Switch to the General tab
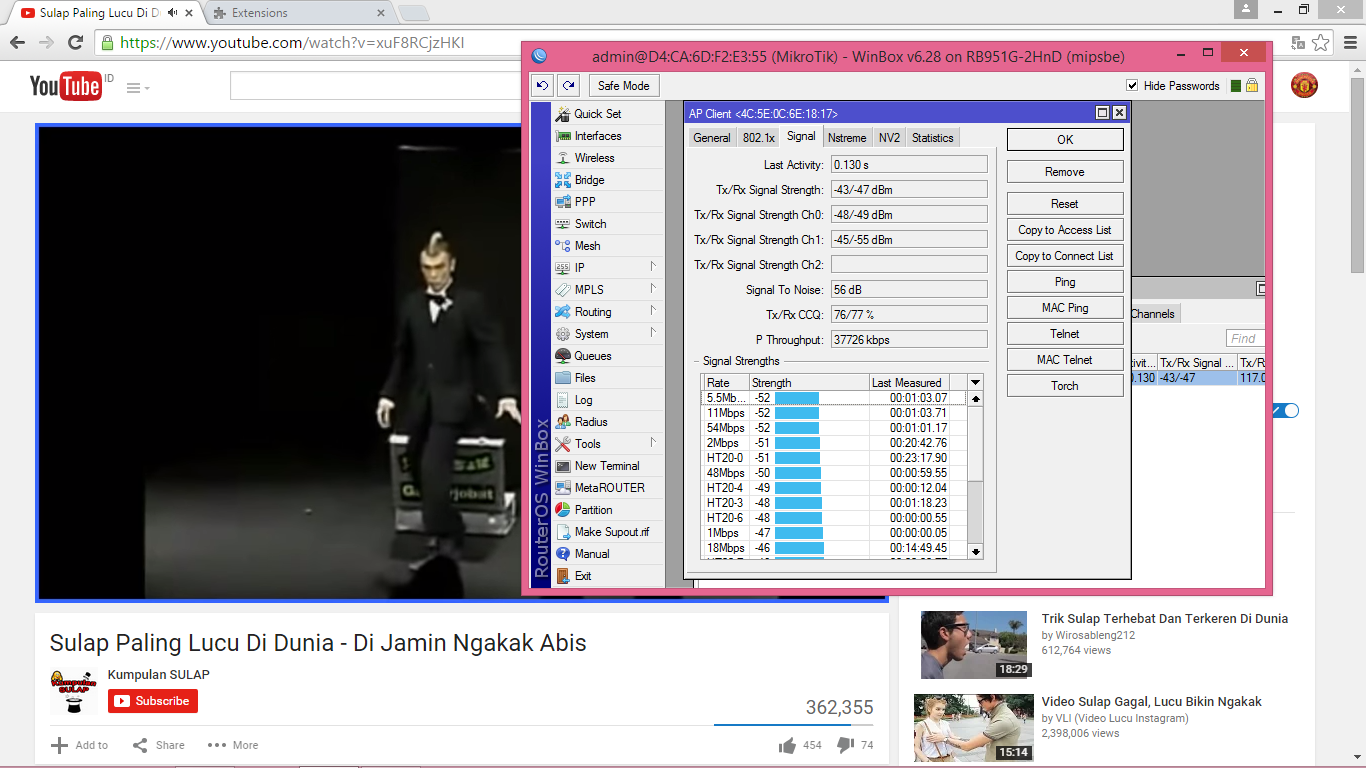The height and width of the screenshot is (768, 1366). [x=712, y=138]
